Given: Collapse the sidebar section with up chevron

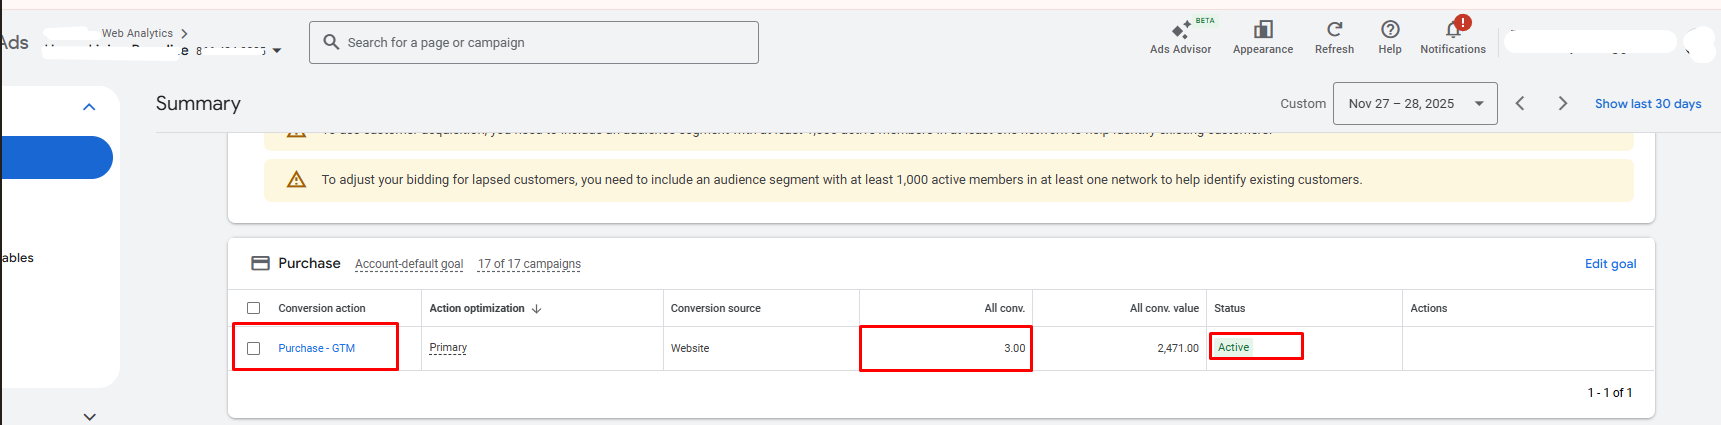Looking at the screenshot, I should (x=89, y=107).
